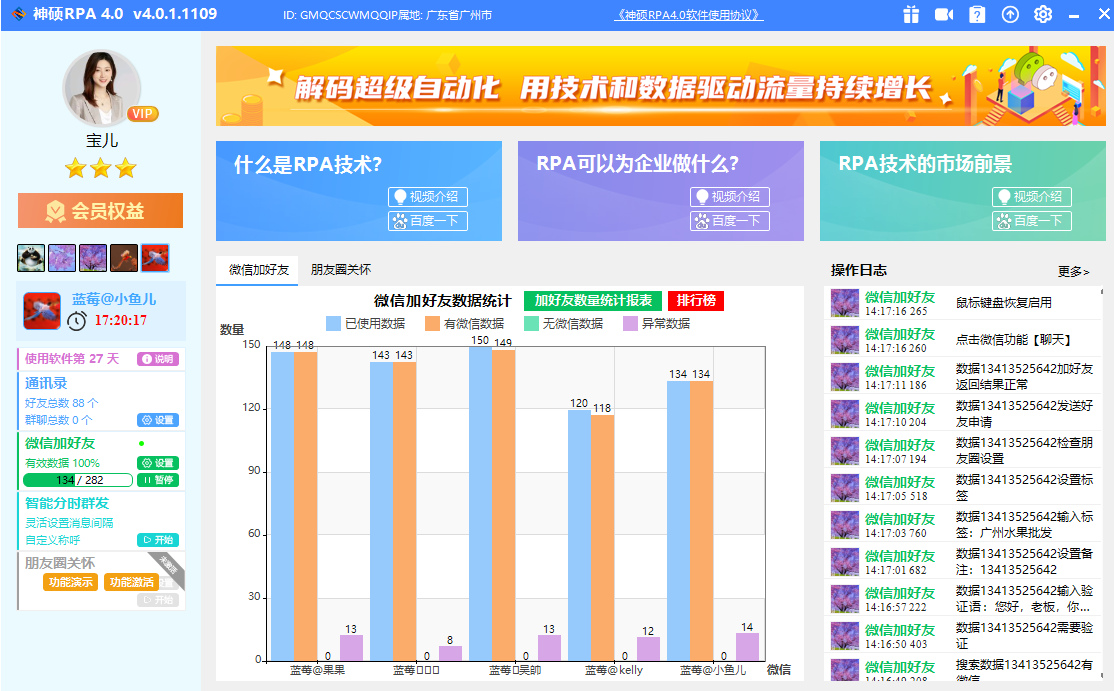Click the log avatar for 发送好友申请 entry

[845, 414]
